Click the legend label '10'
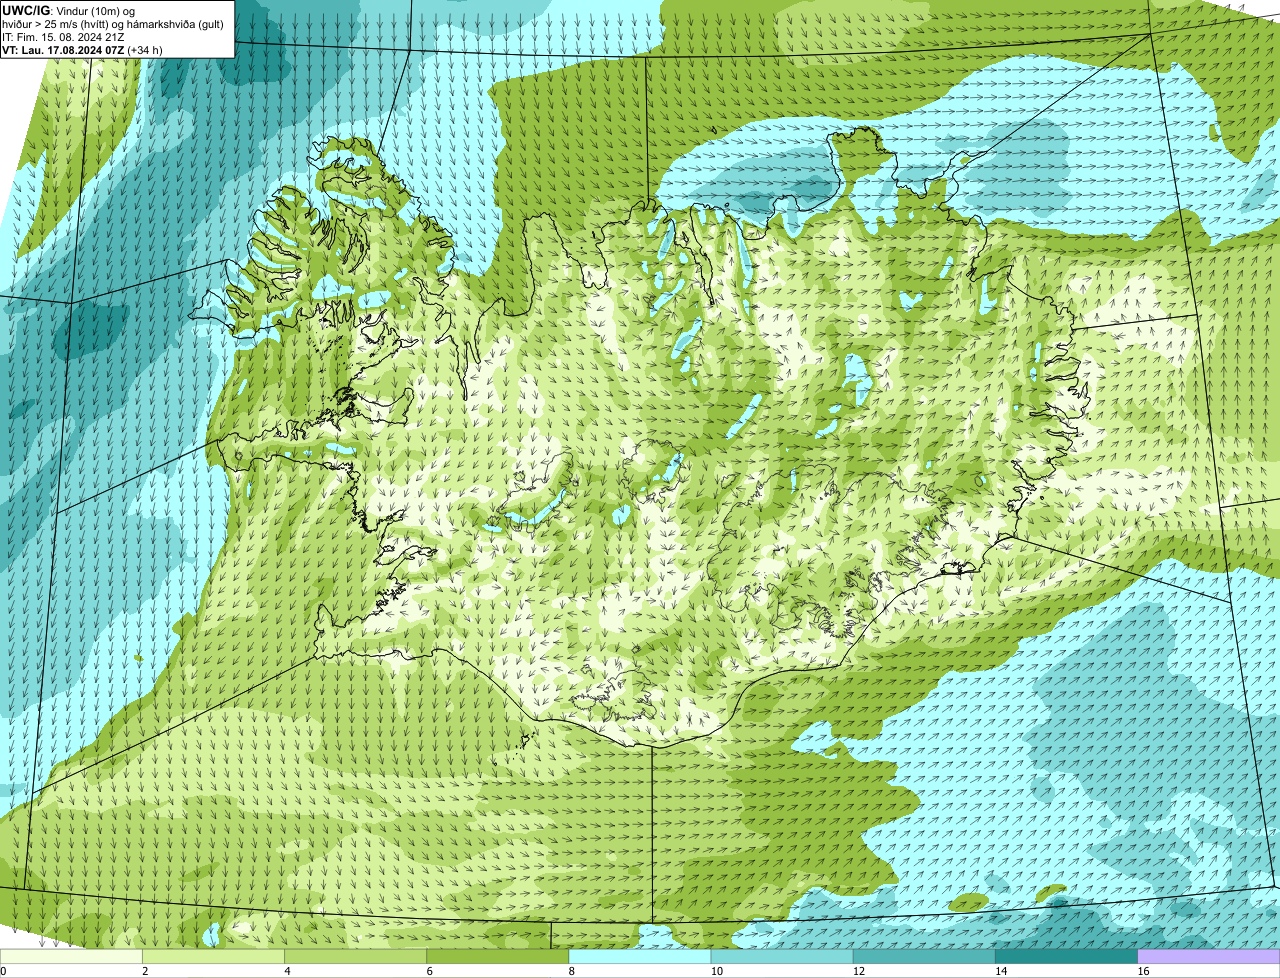Screen dimensions: 1280x978 [716, 971]
